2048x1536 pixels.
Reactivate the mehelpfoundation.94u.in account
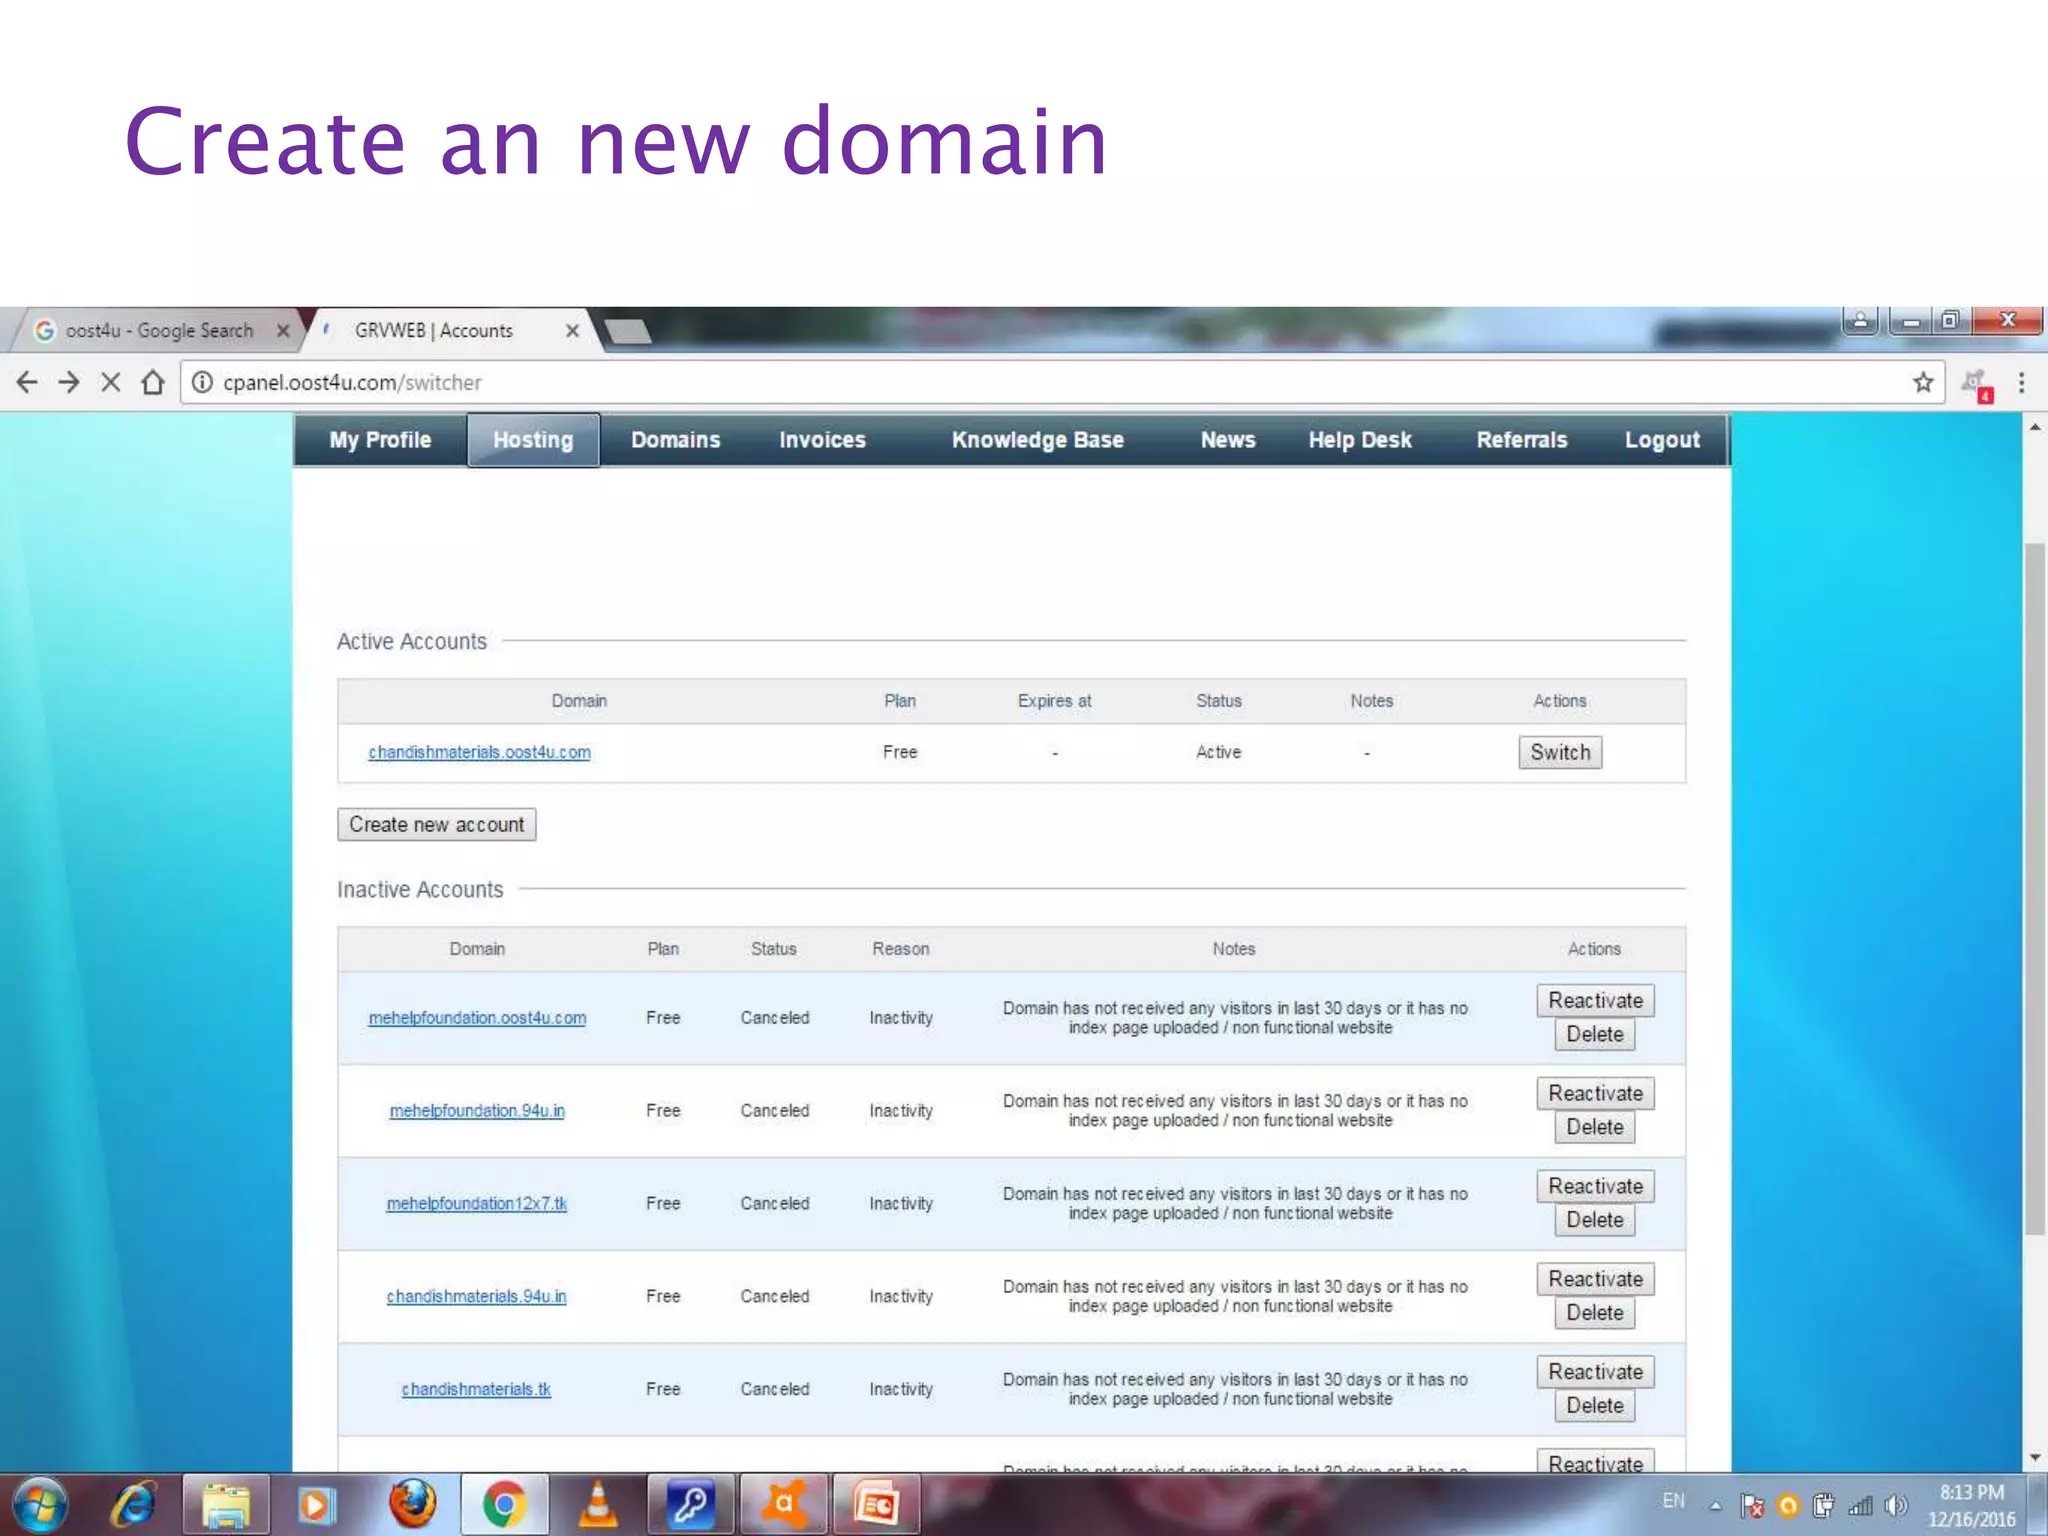point(1595,1093)
